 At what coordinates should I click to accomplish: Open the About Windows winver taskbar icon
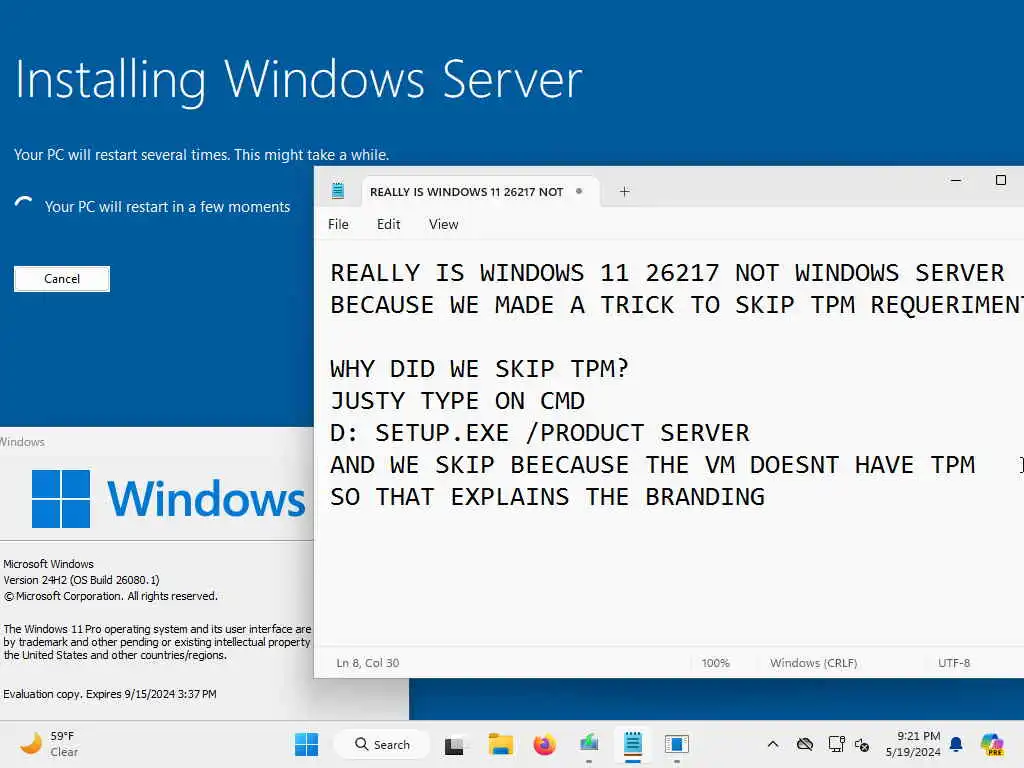[677, 744]
